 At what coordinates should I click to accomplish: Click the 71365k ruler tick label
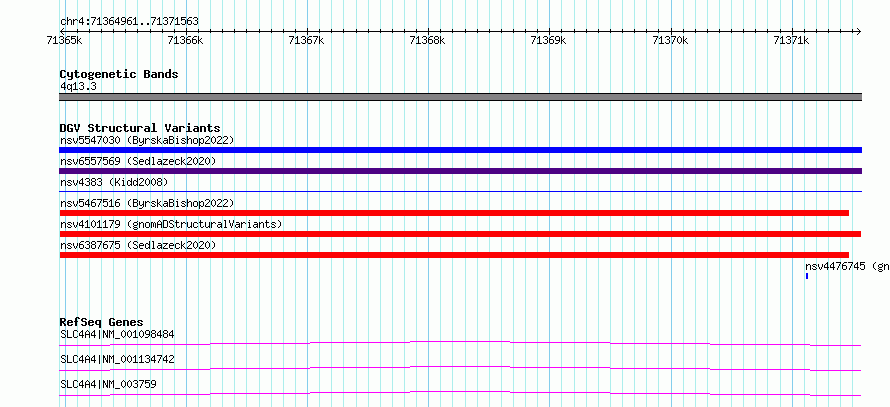(x=65, y=41)
